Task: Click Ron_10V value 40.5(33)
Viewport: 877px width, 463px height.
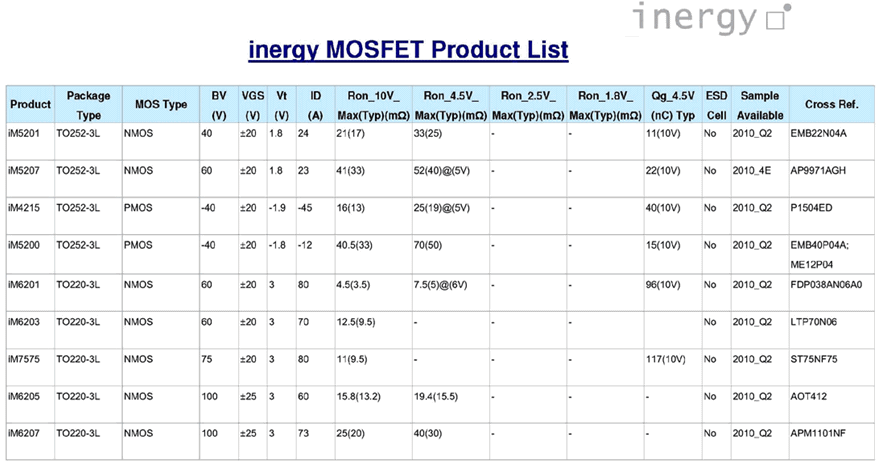Action: pyautogui.click(x=354, y=245)
